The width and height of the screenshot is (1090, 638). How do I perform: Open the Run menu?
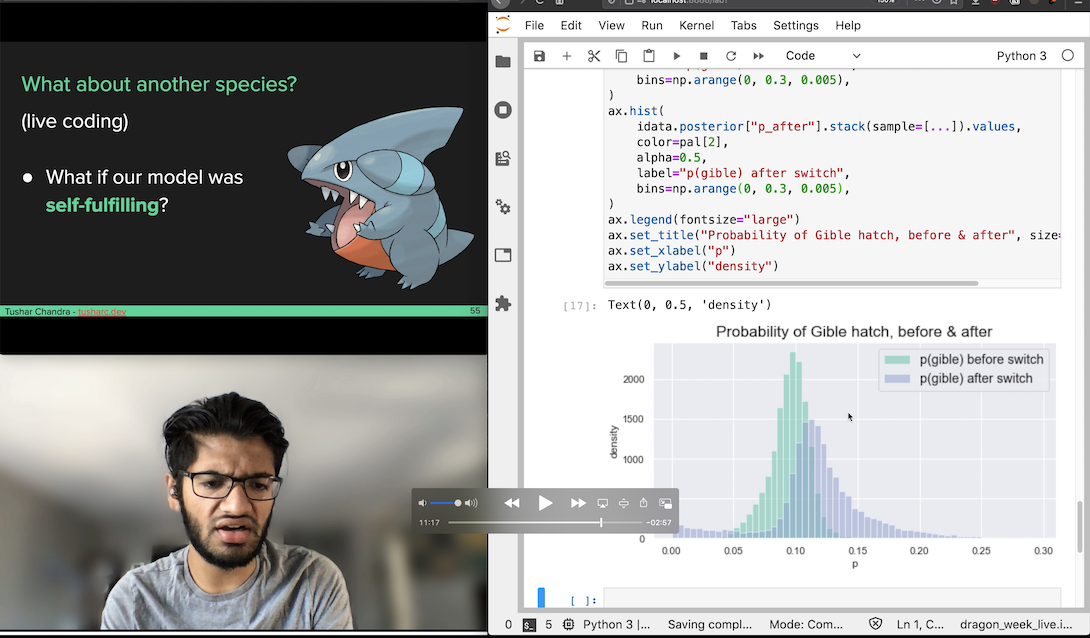click(651, 25)
